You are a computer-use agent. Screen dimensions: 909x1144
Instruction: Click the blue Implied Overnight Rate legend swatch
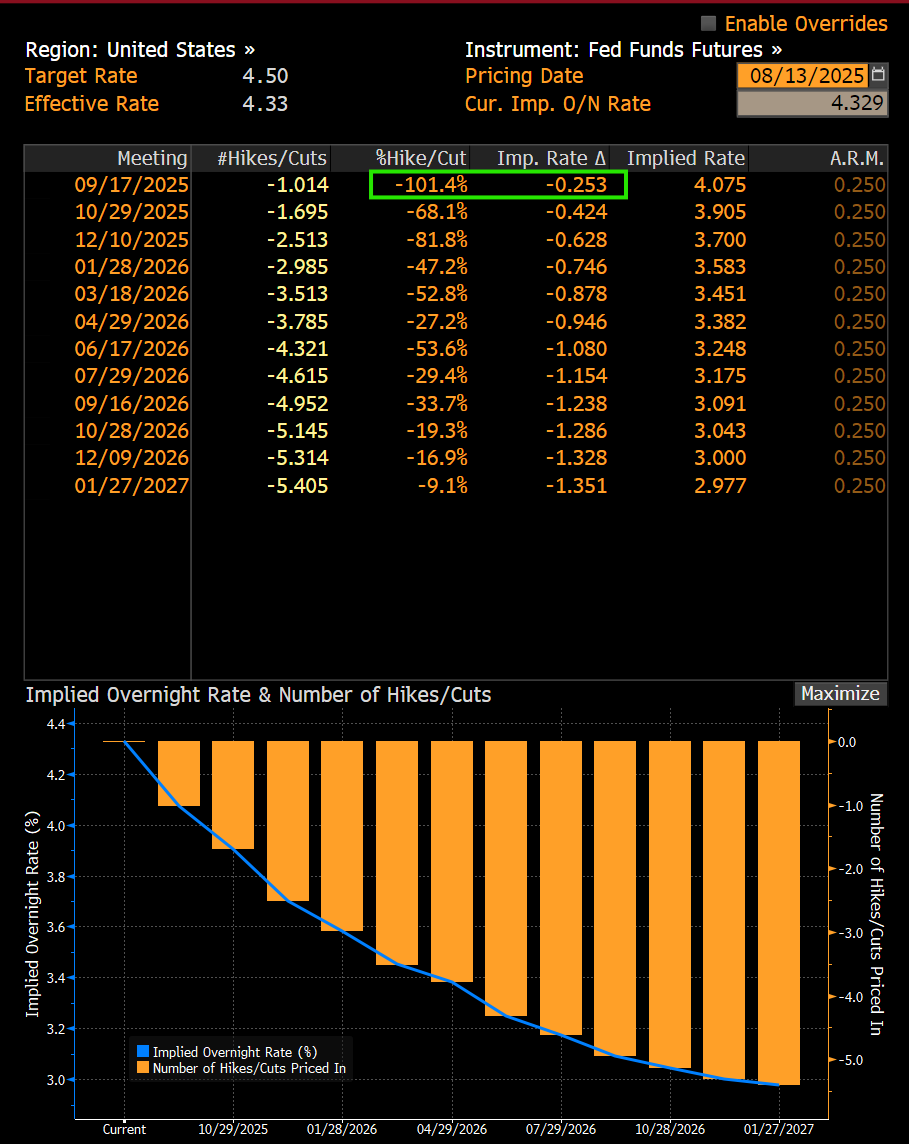tap(143, 1051)
